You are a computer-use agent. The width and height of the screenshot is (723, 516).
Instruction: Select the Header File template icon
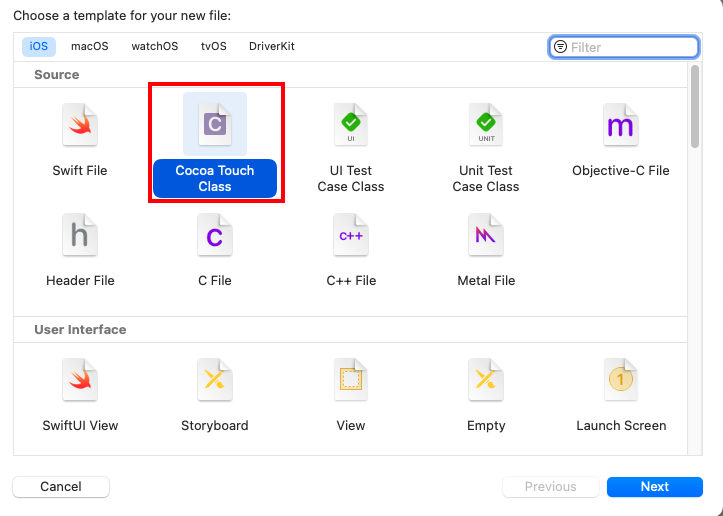click(x=80, y=235)
